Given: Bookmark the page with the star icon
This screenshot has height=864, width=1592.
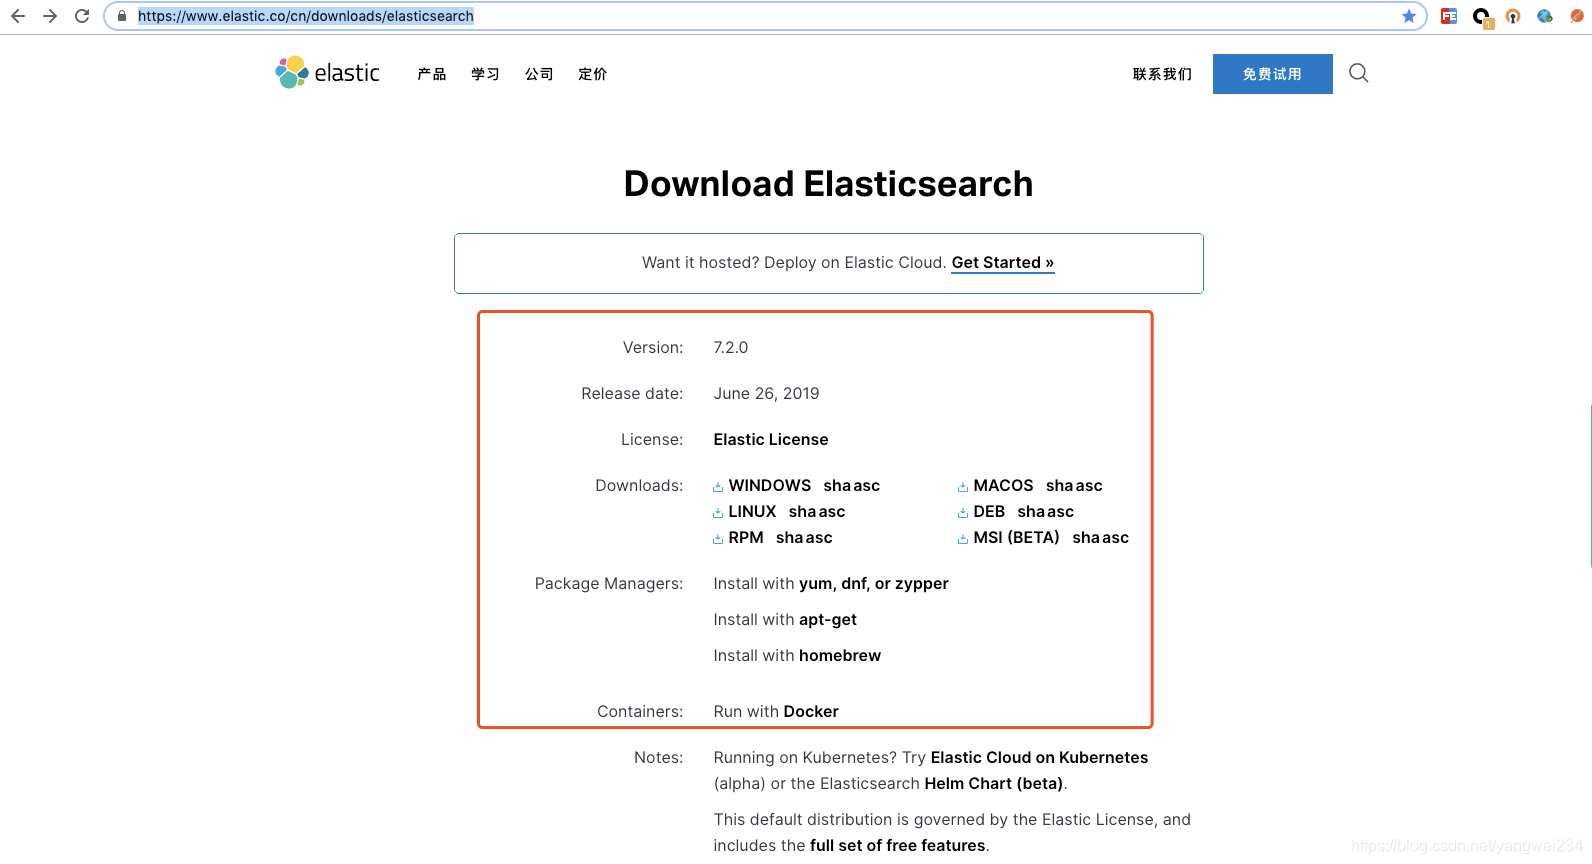Looking at the screenshot, I should click(x=1409, y=16).
